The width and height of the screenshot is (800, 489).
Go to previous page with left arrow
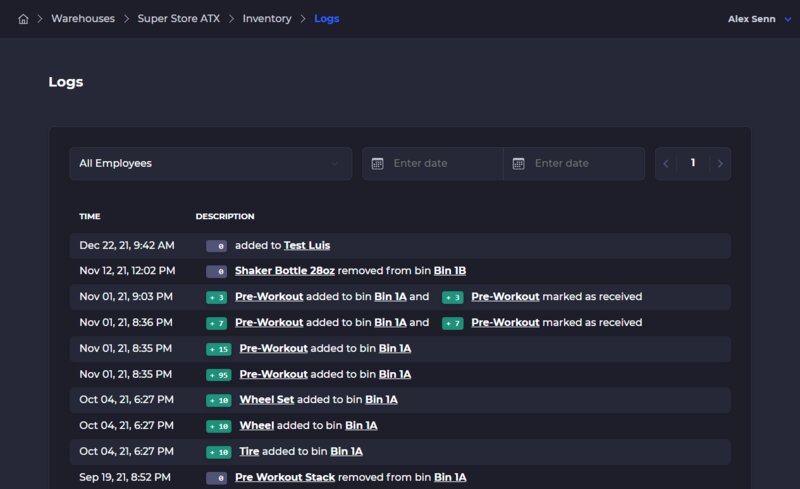(667, 163)
